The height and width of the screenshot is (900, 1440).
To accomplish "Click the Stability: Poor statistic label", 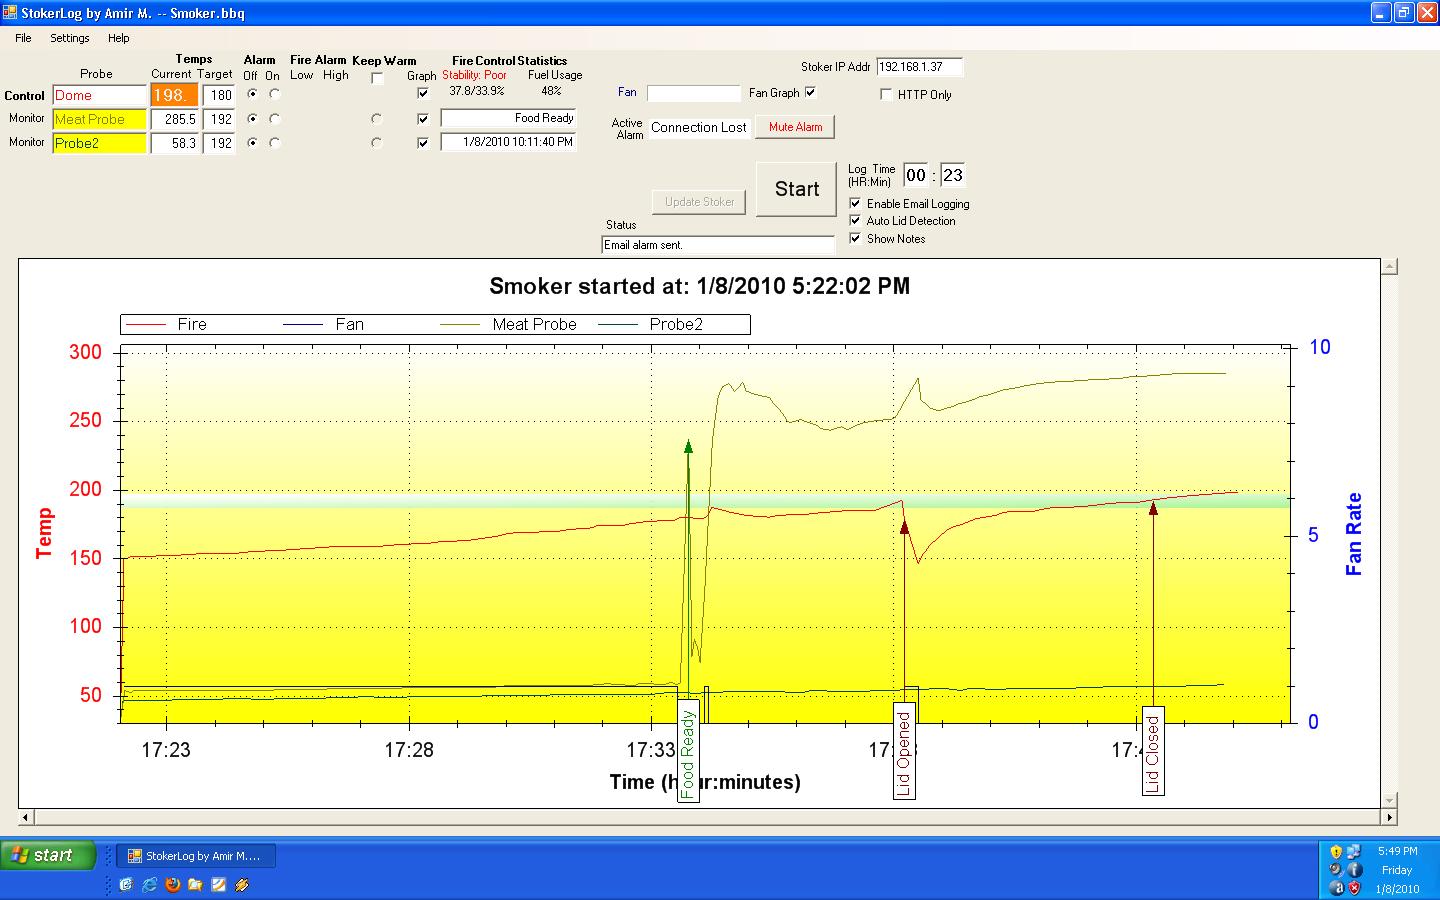I will pyautogui.click(x=474, y=75).
